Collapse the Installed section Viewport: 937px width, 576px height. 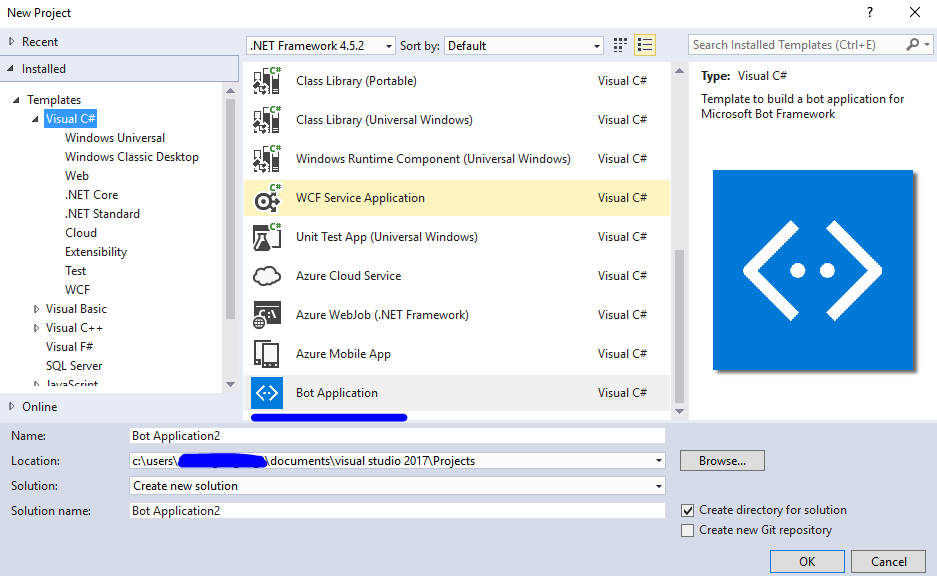tap(11, 69)
